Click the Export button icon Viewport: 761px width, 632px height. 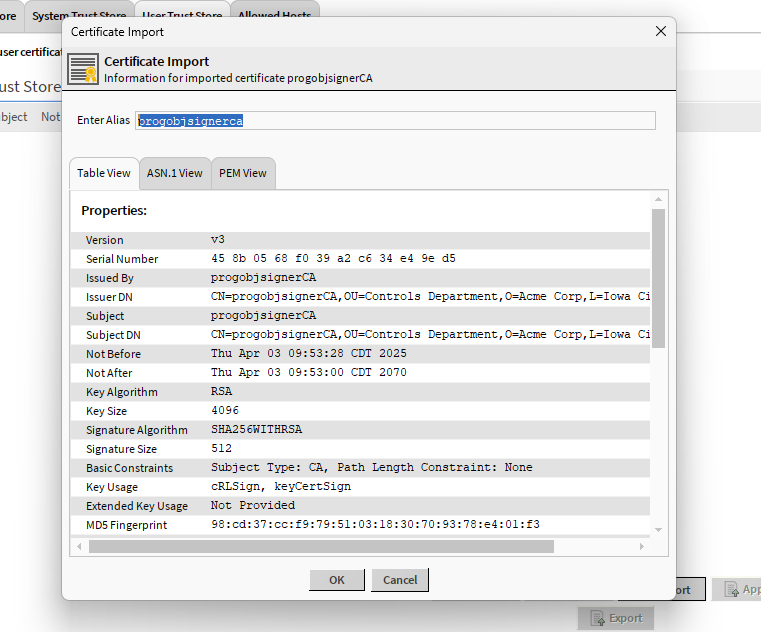coord(597,618)
